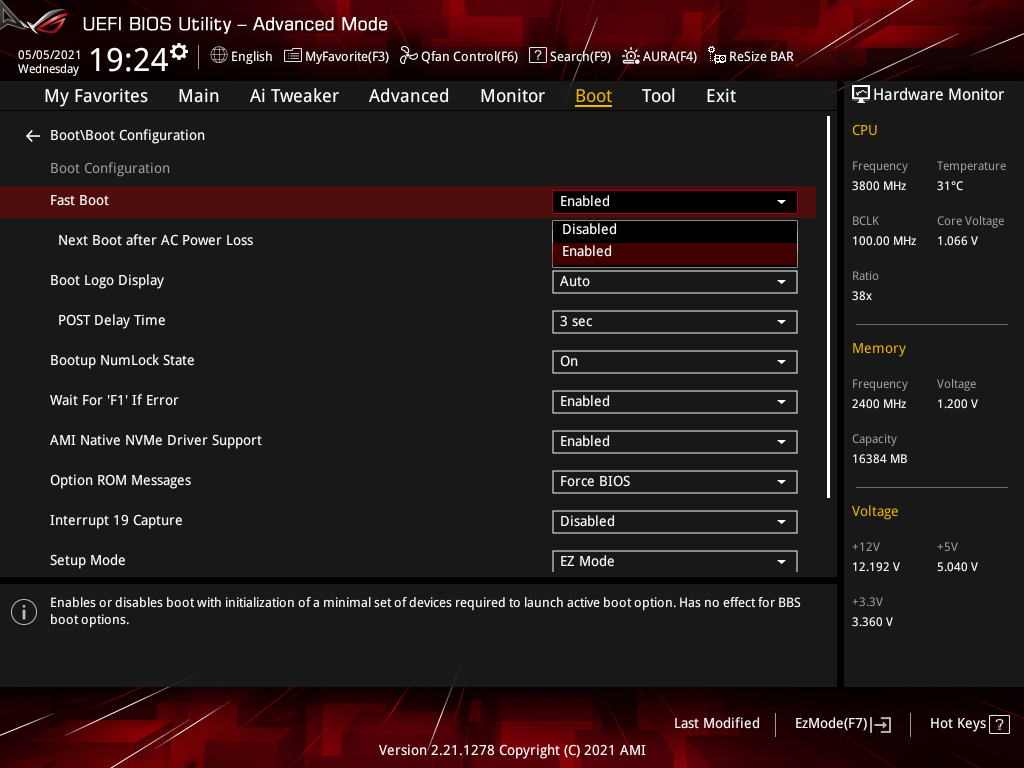Select the Boot tab

594,96
